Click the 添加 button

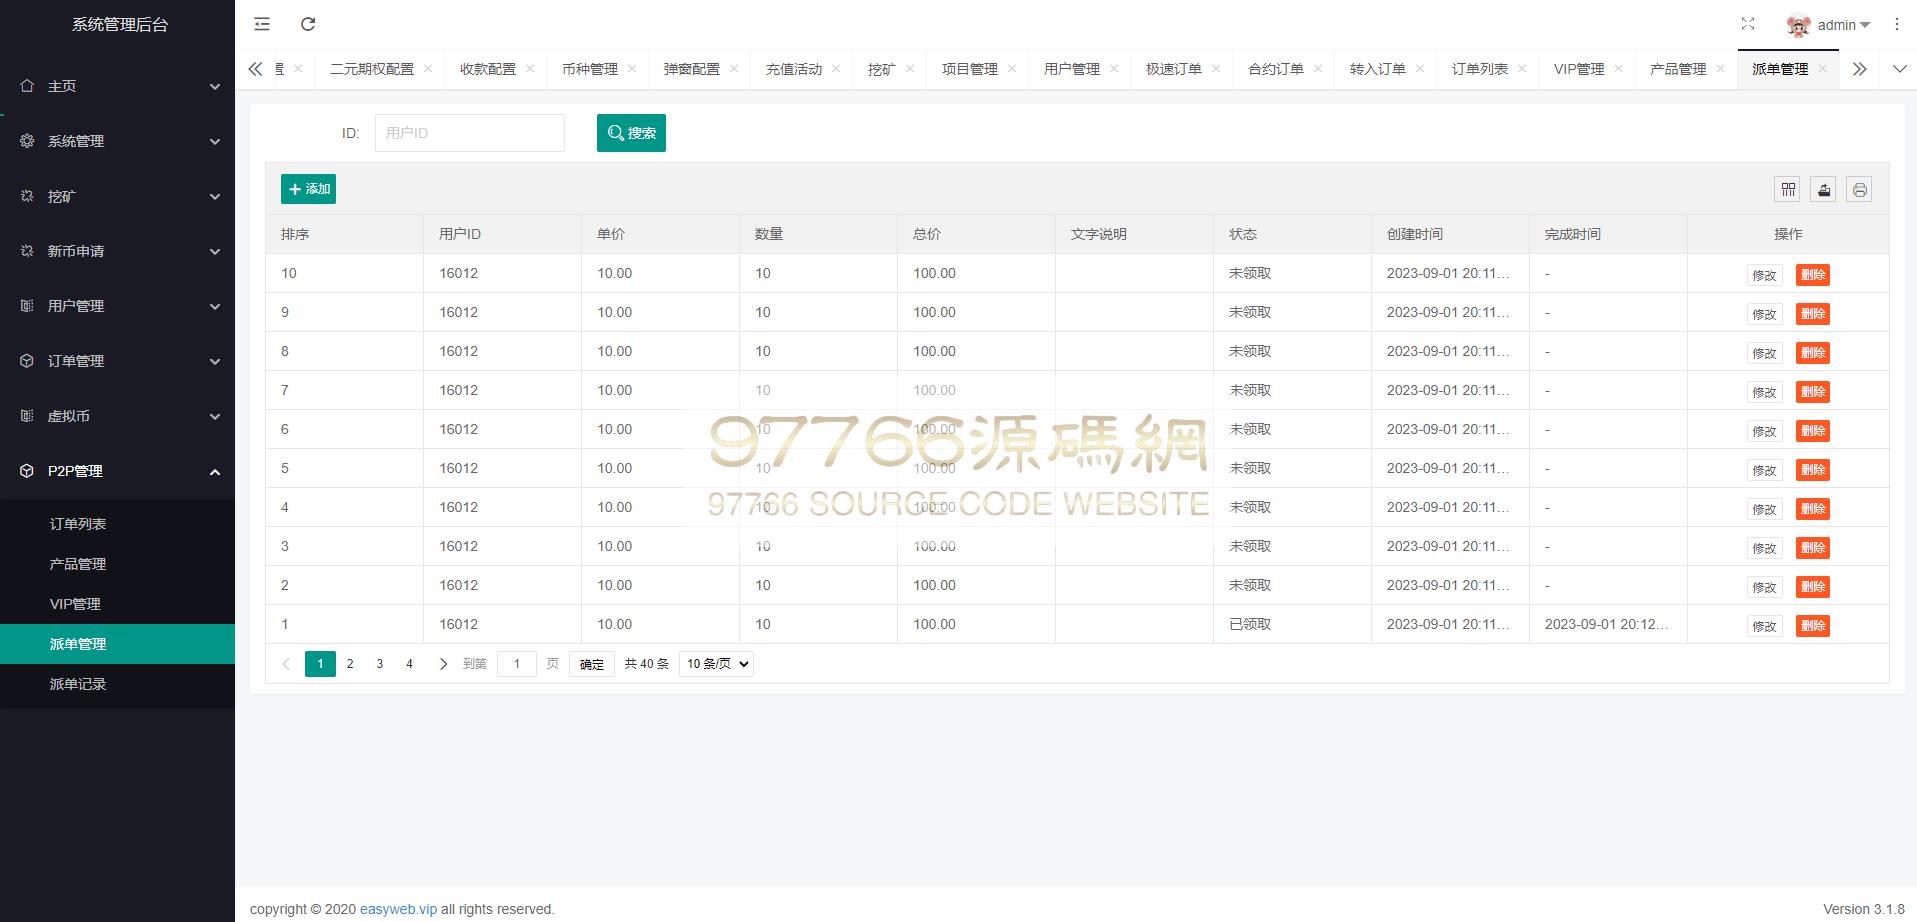(308, 189)
